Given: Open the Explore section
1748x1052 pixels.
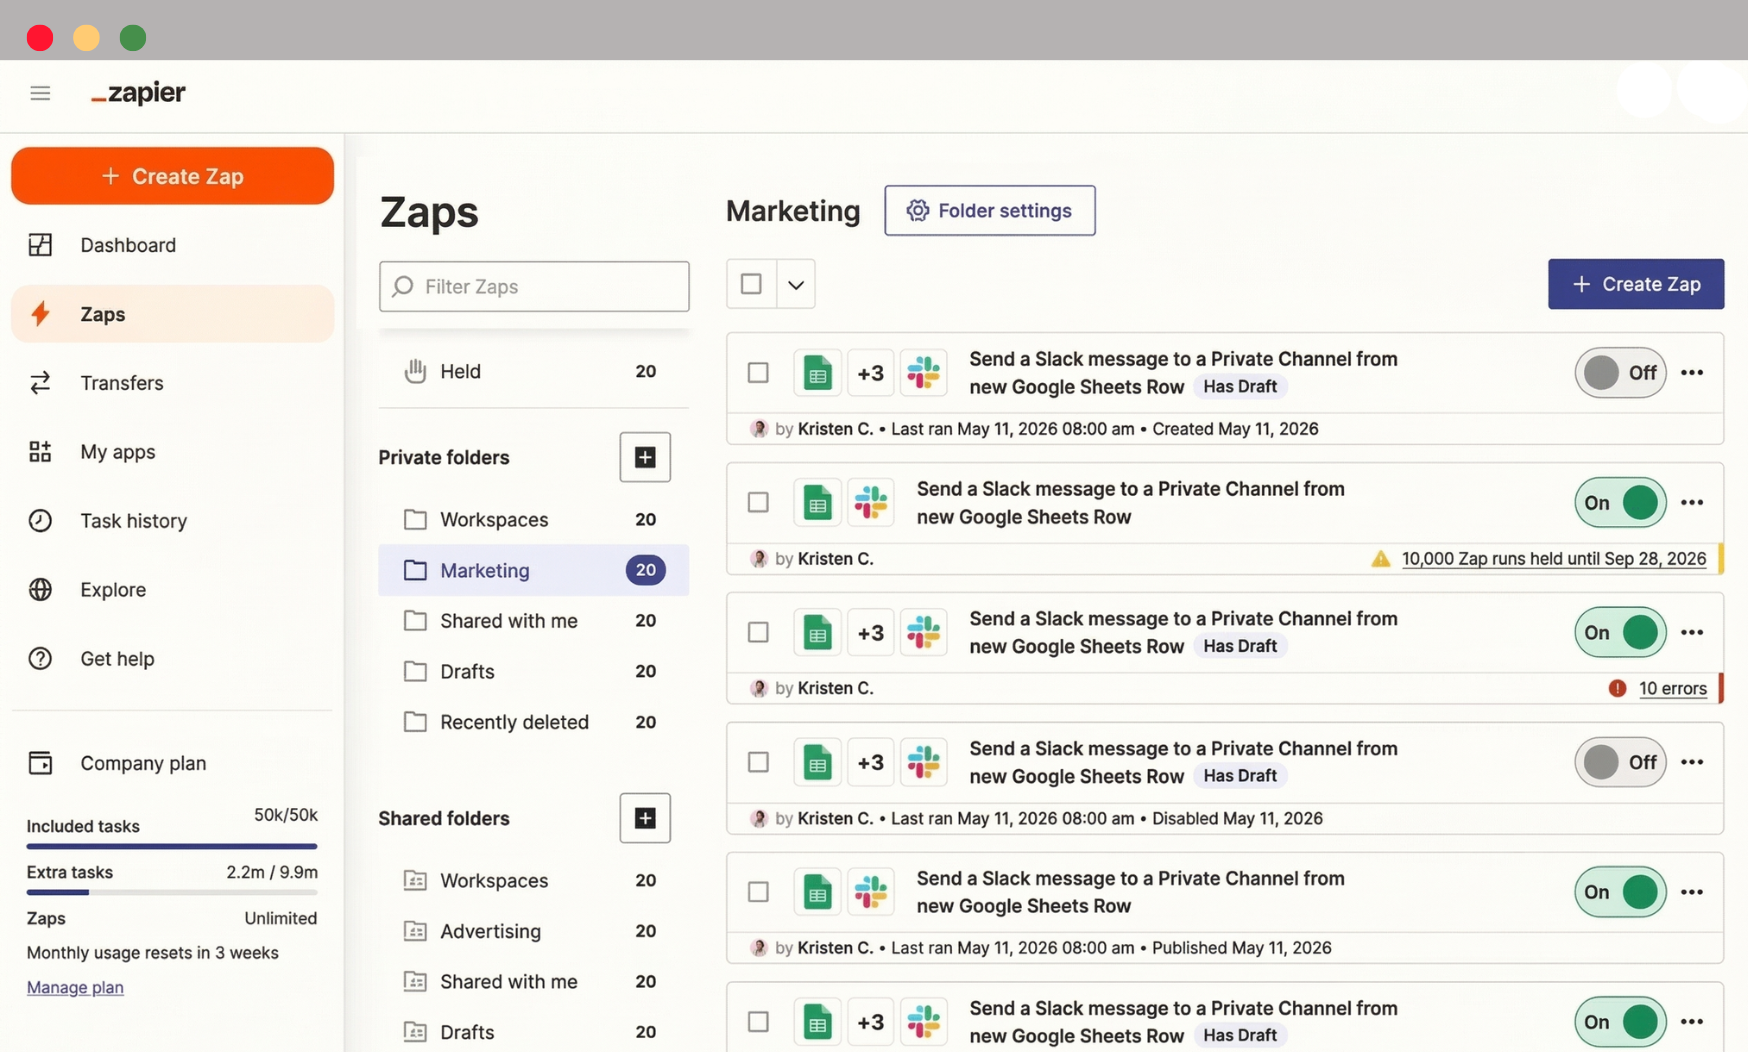Looking at the screenshot, I should point(112,589).
